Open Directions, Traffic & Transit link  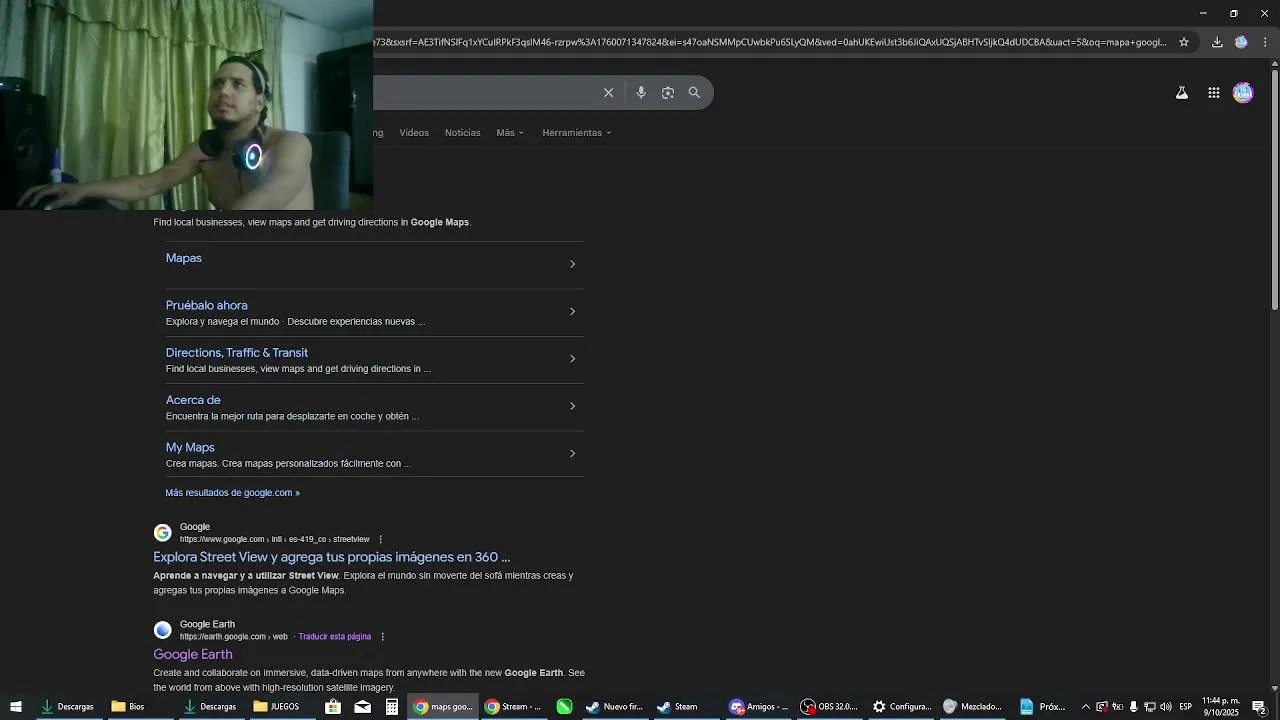point(237,353)
